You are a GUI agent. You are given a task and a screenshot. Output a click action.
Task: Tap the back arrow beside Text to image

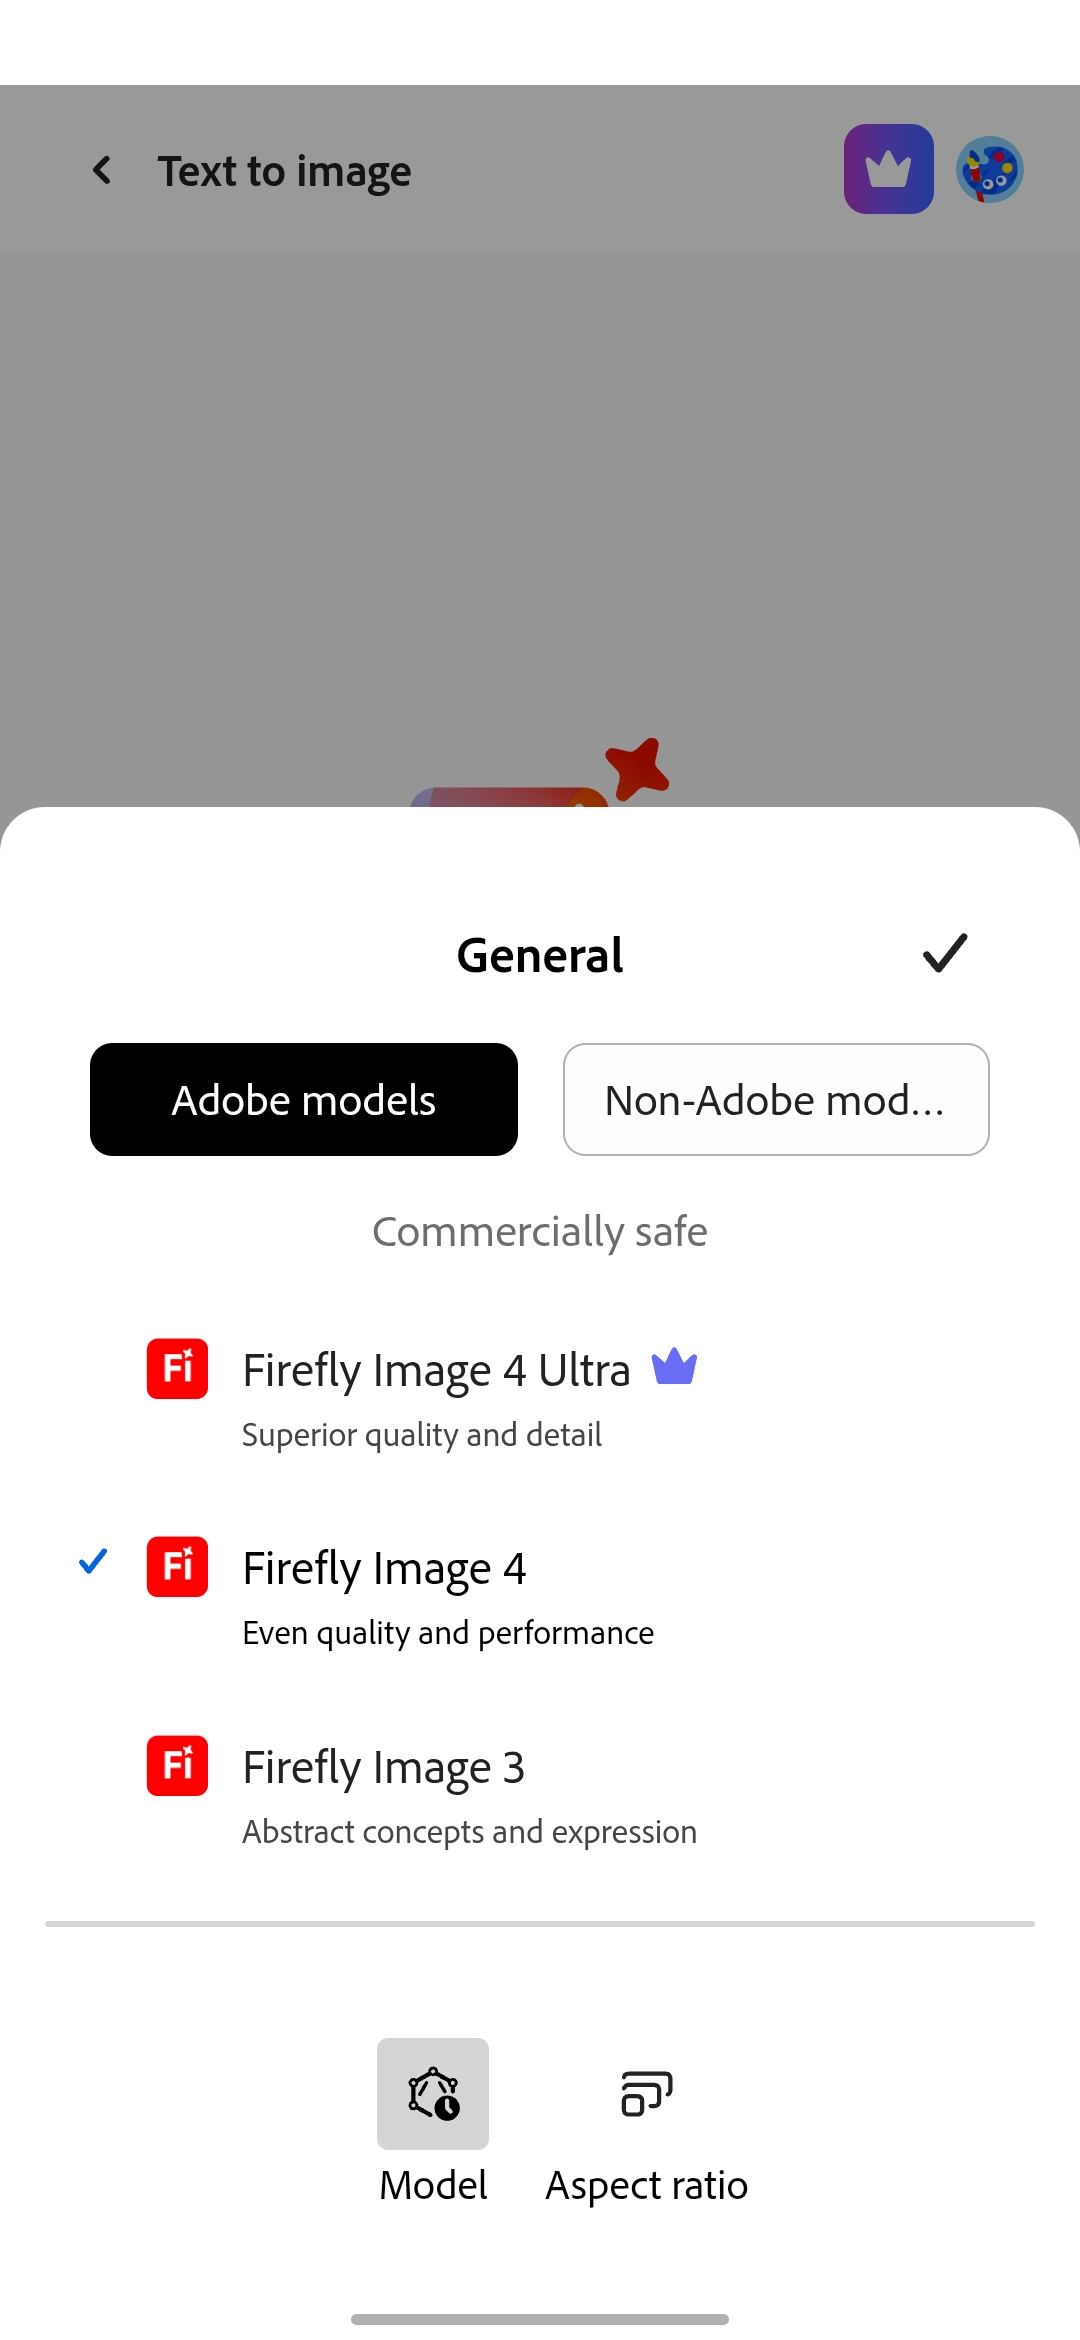point(102,170)
